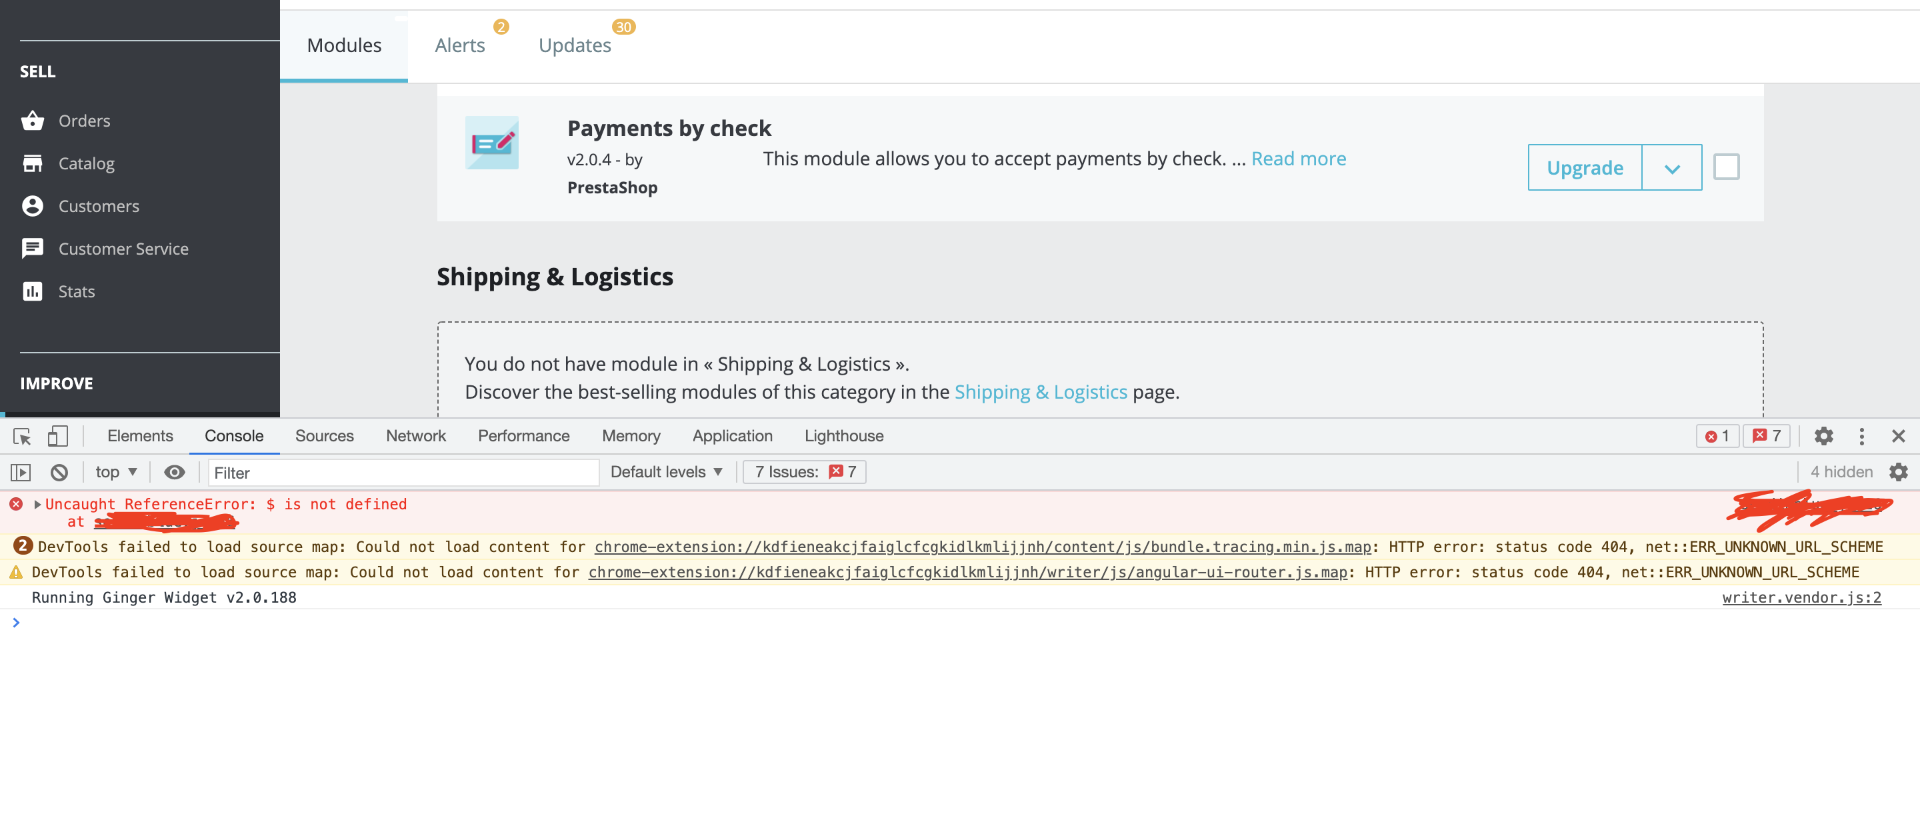Tick the Payments by check module checkbox
The width and height of the screenshot is (1920, 816).
coord(1727,166)
